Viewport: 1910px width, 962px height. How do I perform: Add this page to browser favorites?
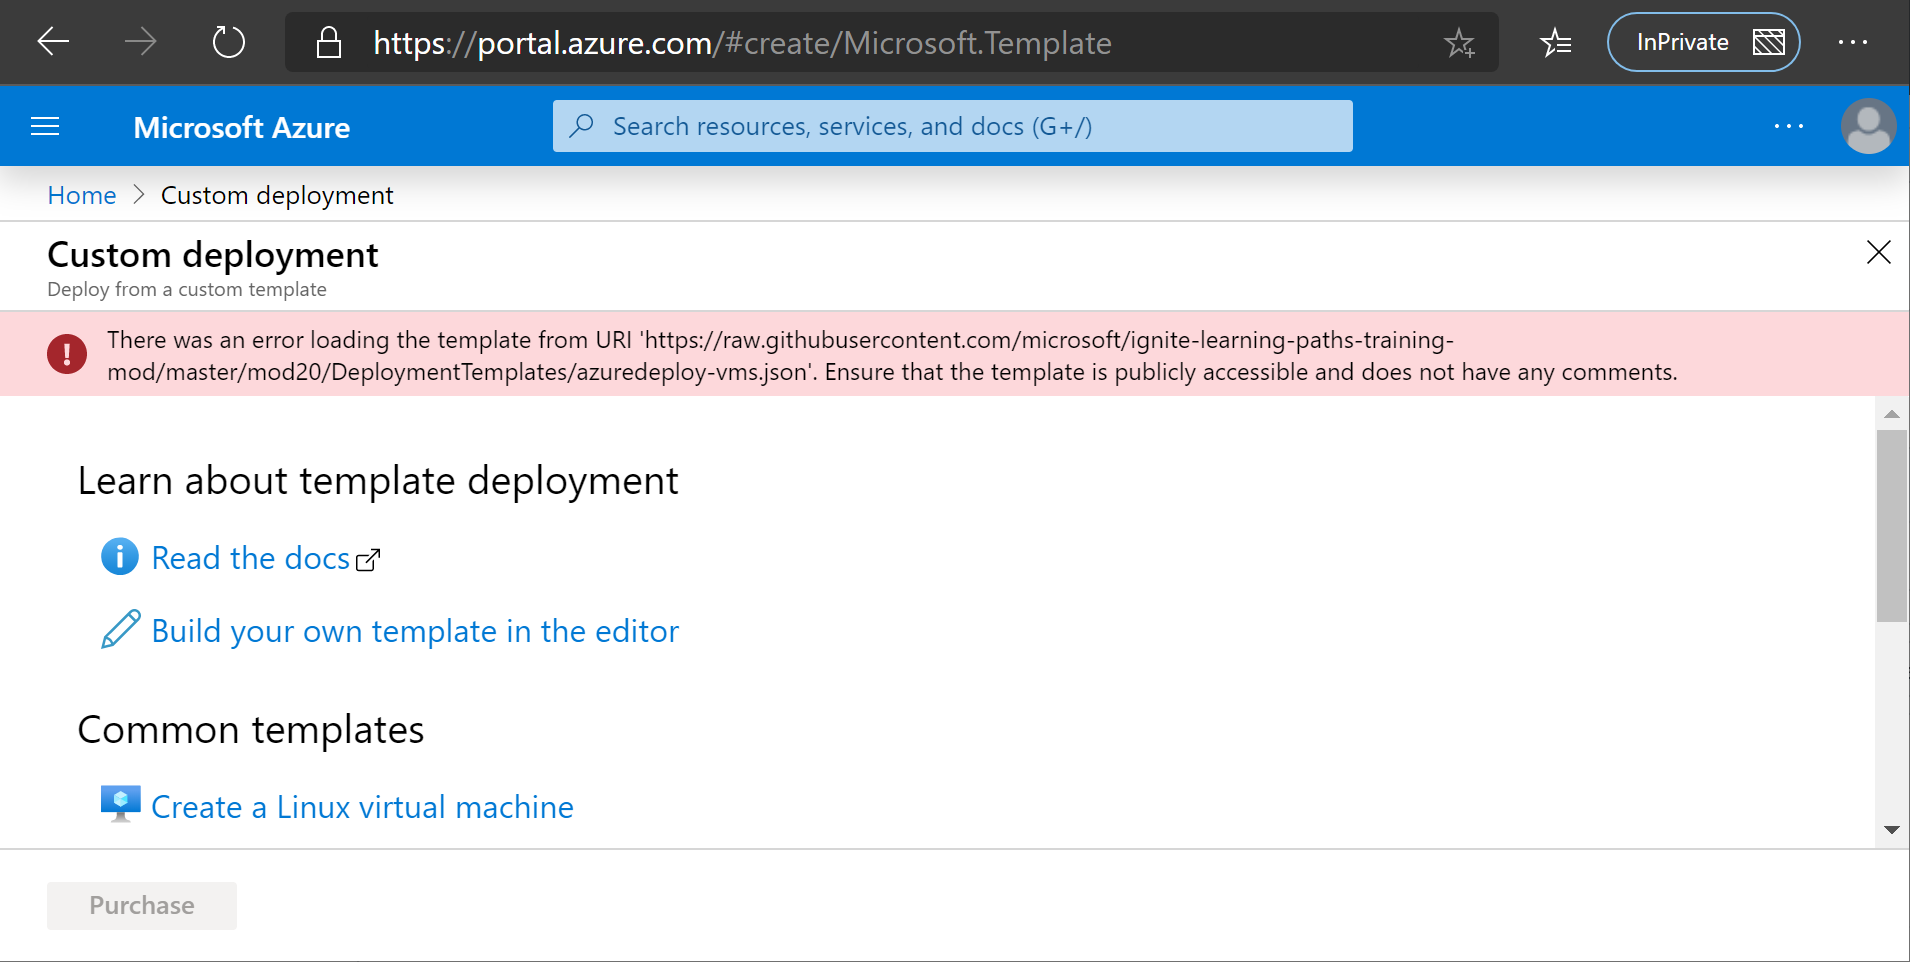[1460, 42]
